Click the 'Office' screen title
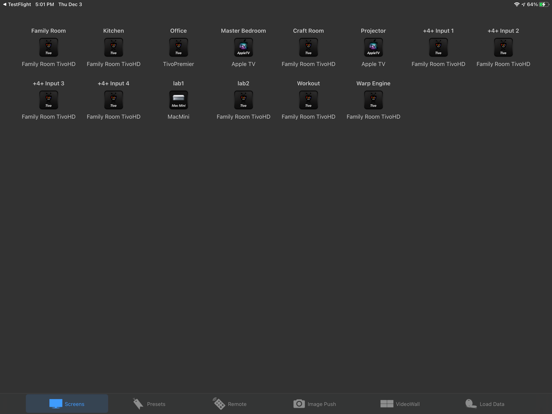 [x=178, y=31]
